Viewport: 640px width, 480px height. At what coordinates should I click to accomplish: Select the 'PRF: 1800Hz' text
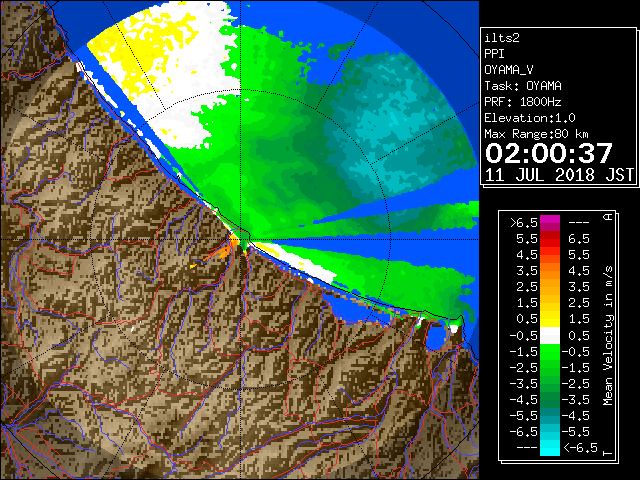523,102
